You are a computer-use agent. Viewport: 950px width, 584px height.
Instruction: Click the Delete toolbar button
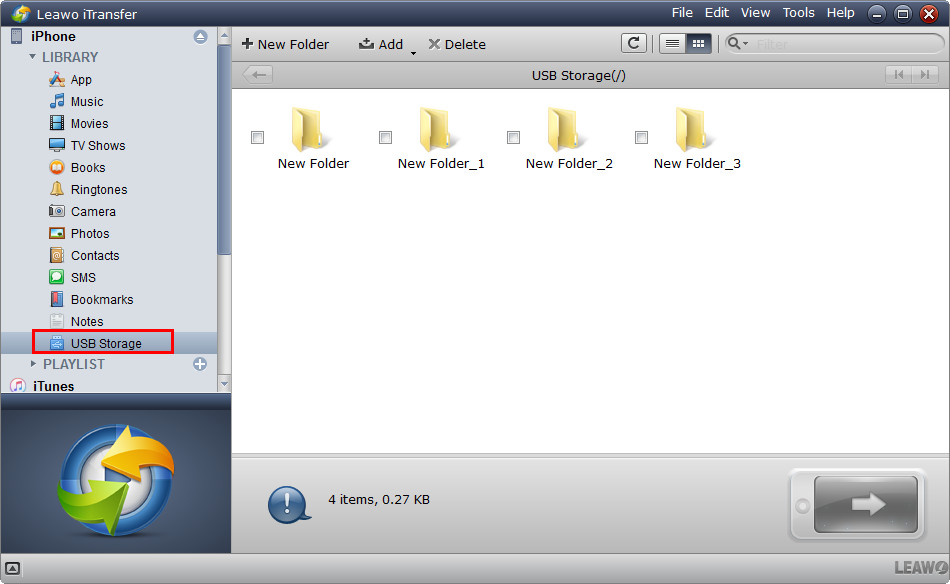click(457, 44)
